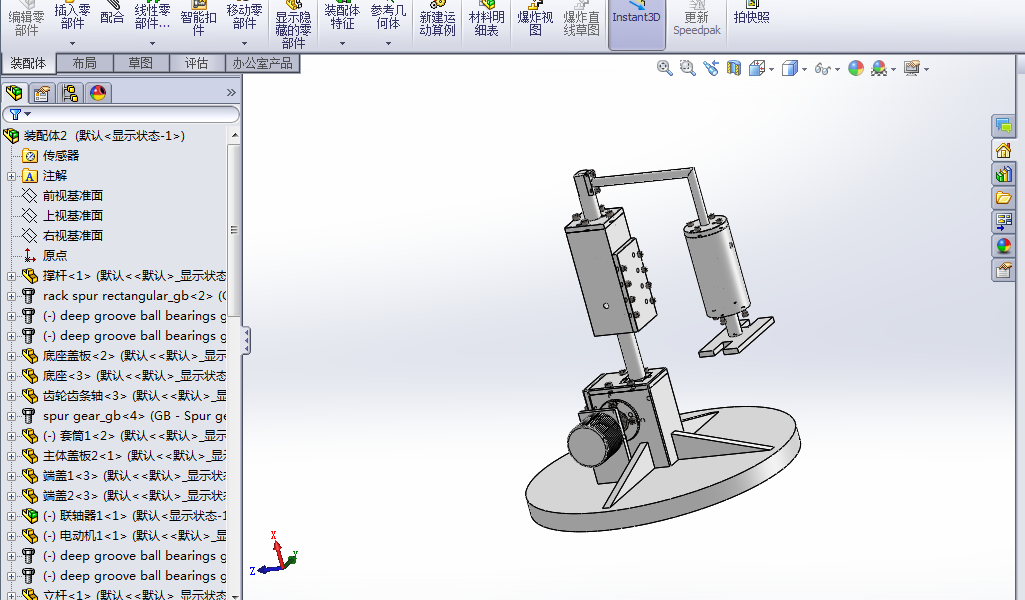Click the Previous View icon
1025x600 pixels.
711,68
